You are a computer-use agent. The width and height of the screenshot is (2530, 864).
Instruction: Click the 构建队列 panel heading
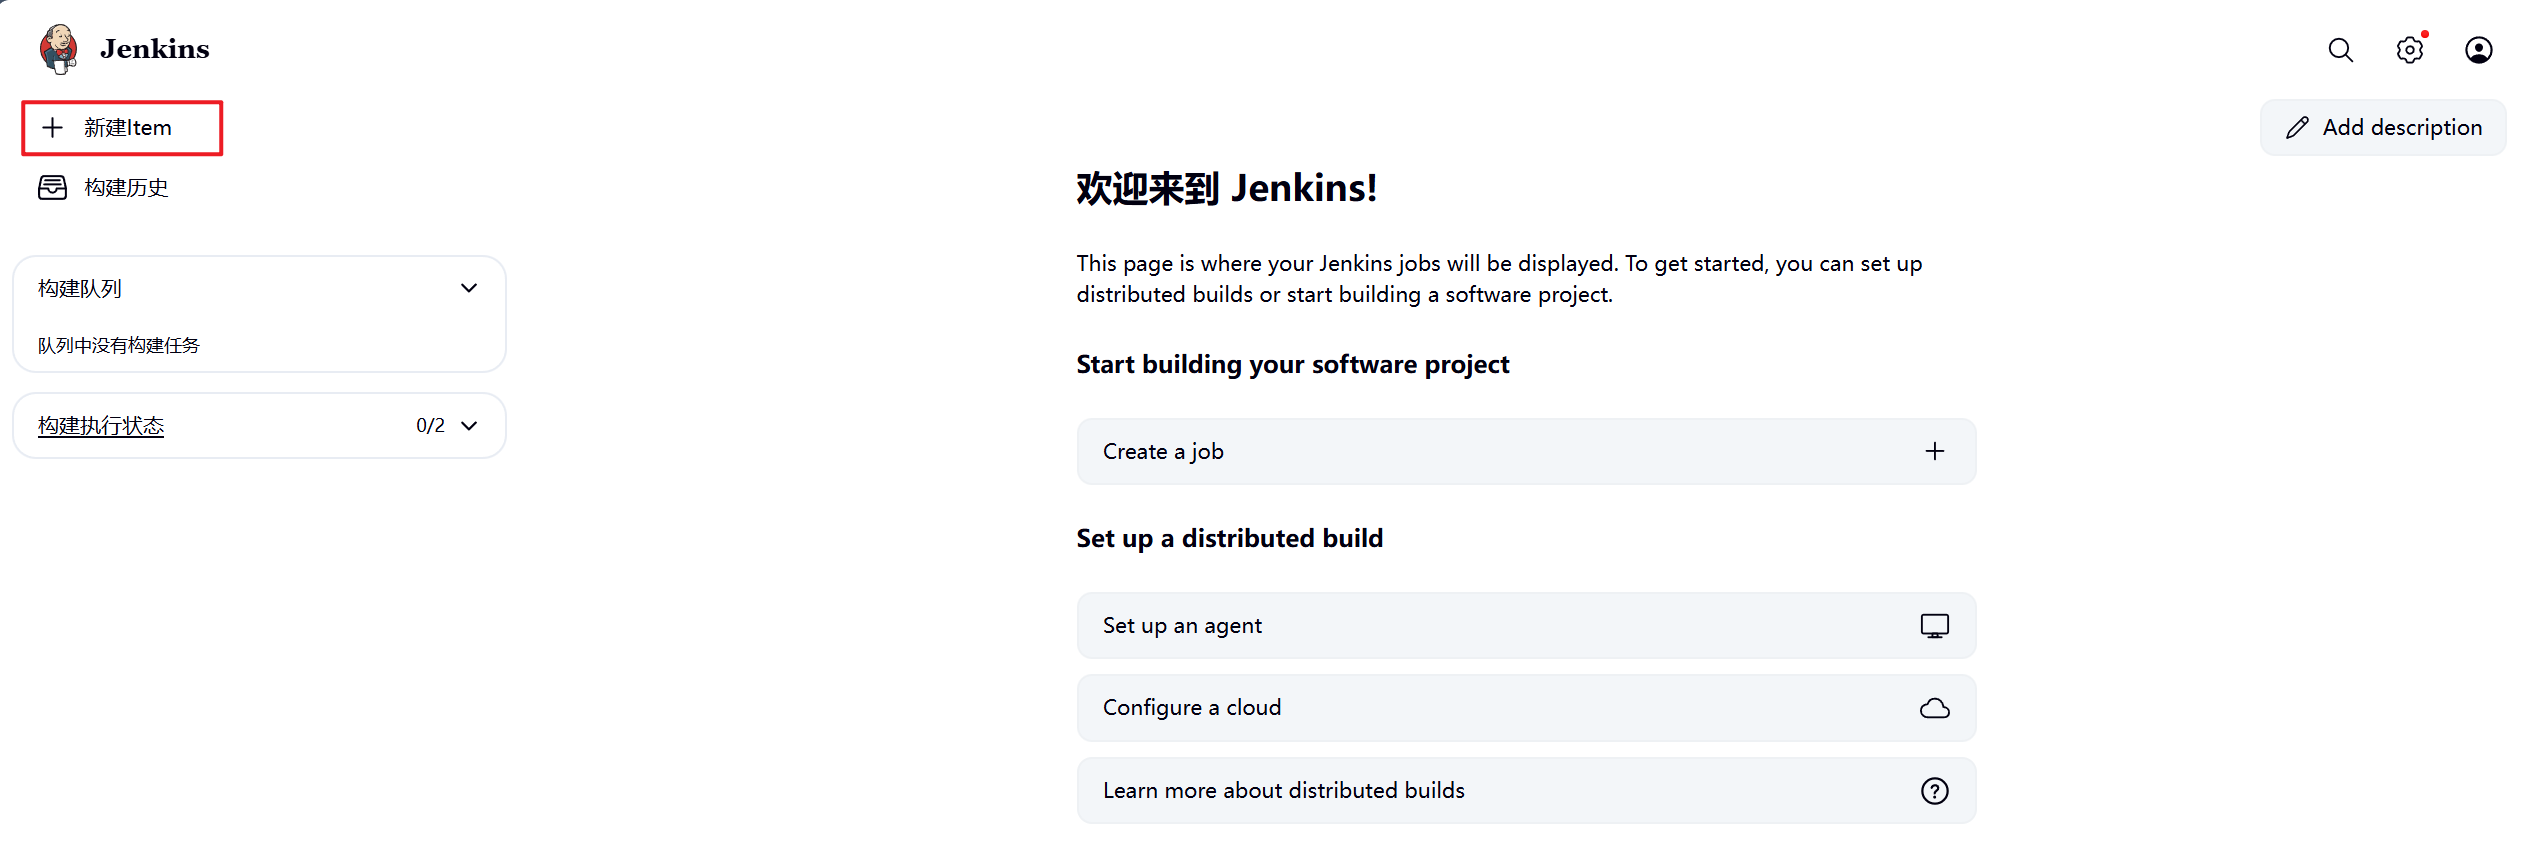point(80,288)
